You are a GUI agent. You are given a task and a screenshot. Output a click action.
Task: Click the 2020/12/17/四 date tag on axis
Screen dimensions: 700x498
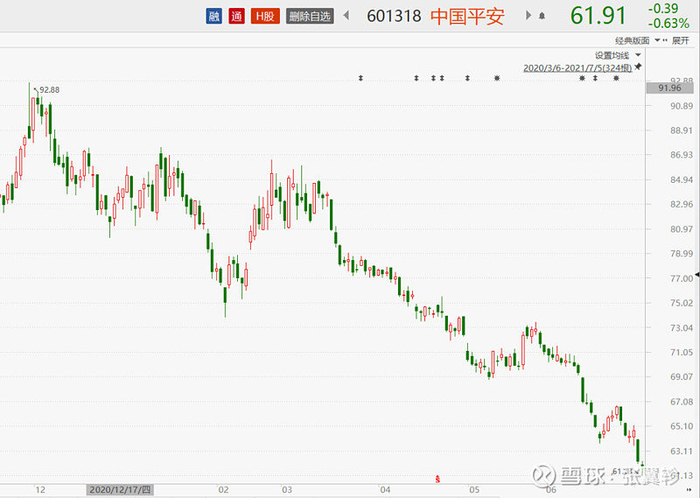[120, 490]
